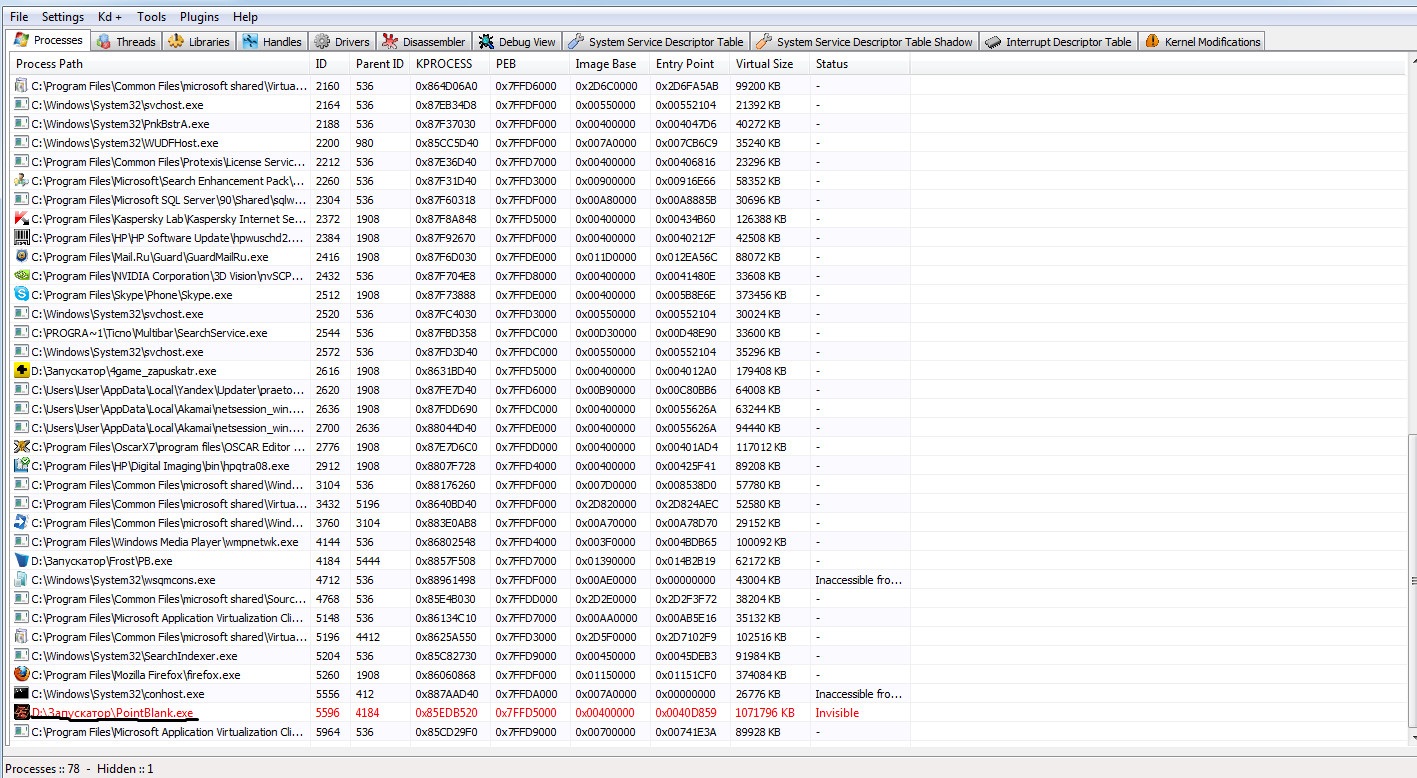This screenshot has height=778, width=1417.
Task: Sort by Parent ID column header
Action: [380, 64]
